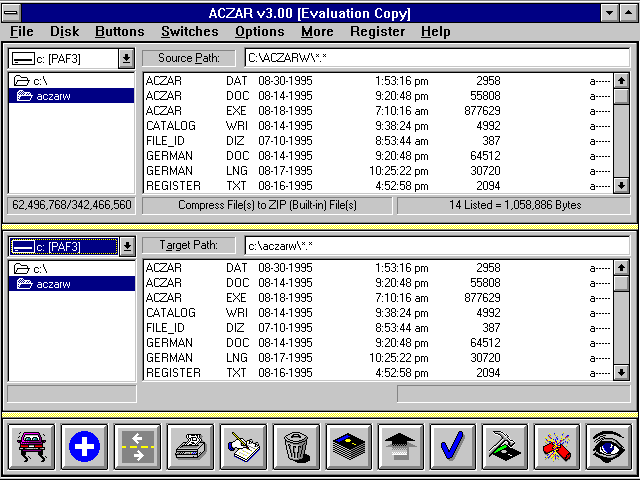Open the source drive dropdown list
Image resolution: width=640 pixels, height=480 pixels.
(126, 59)
